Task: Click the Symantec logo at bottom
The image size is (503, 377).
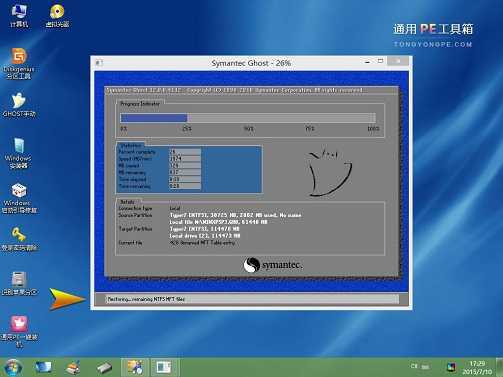Action: pyautogui.click(x=273, y=265)
